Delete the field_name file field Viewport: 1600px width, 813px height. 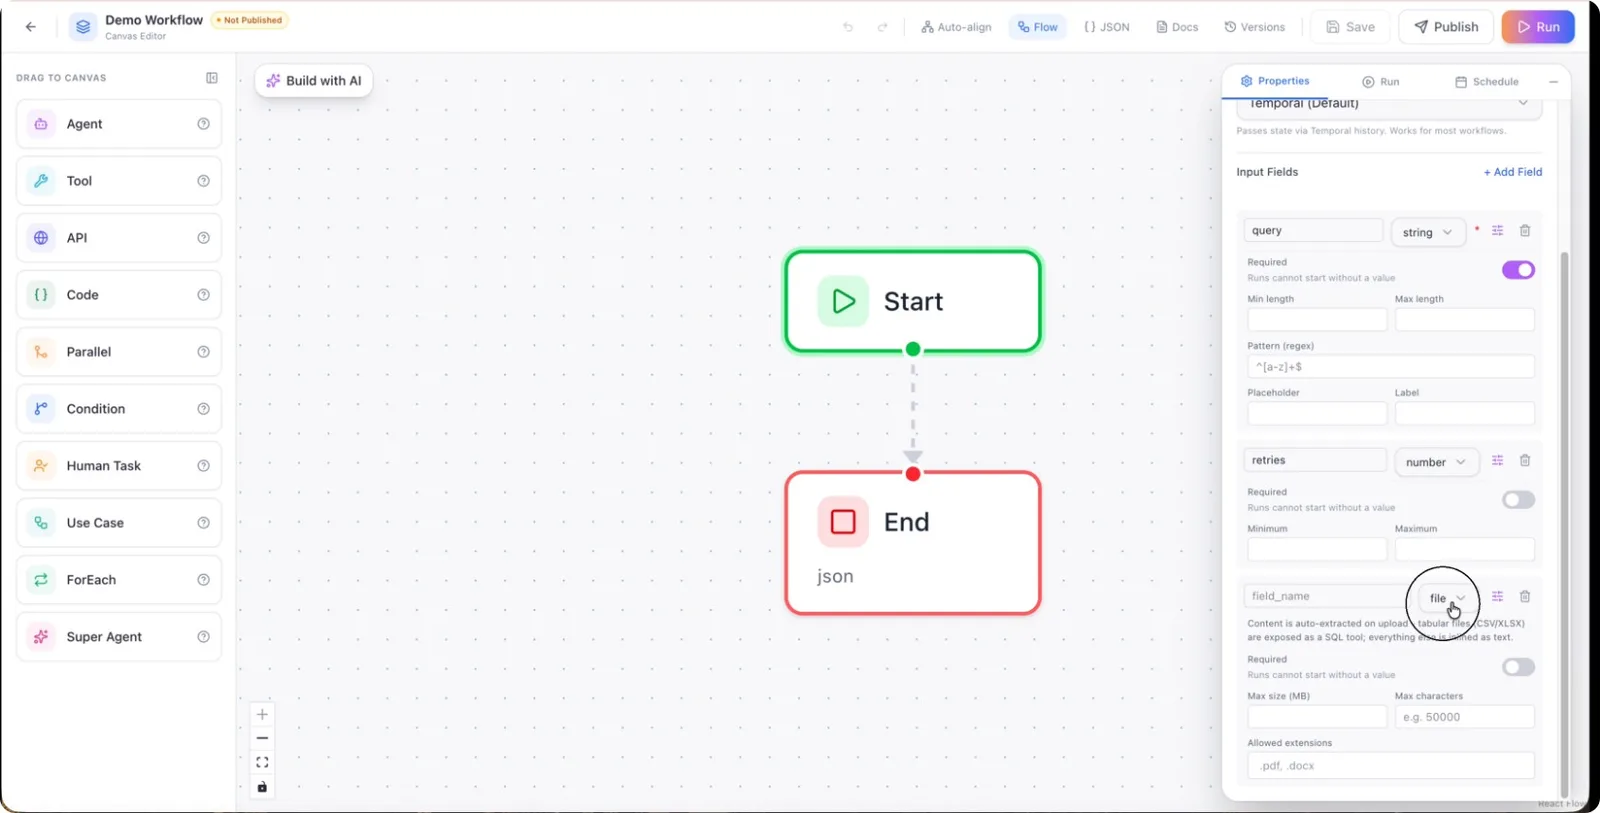(1525, 596)
